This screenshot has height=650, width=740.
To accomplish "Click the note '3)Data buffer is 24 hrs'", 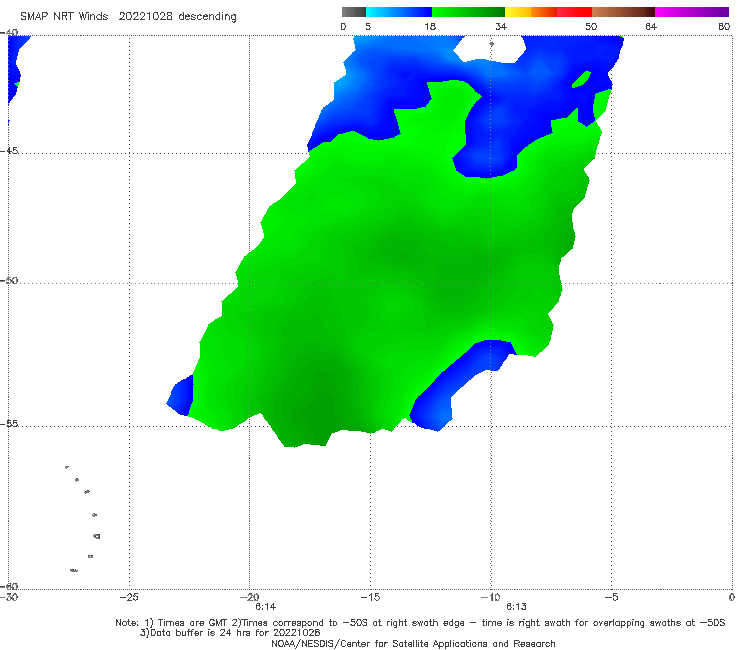I will (x=230, y=633).
